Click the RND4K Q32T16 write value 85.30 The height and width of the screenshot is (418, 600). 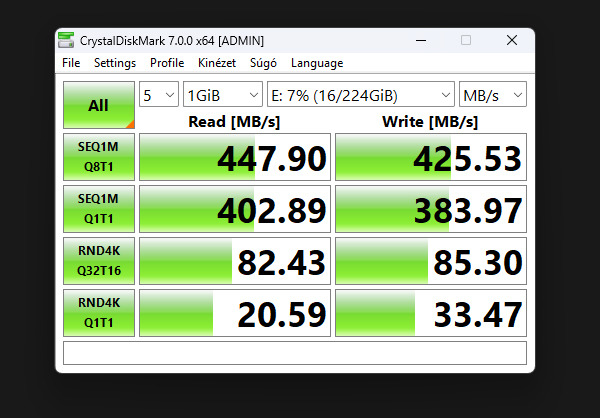431,261
